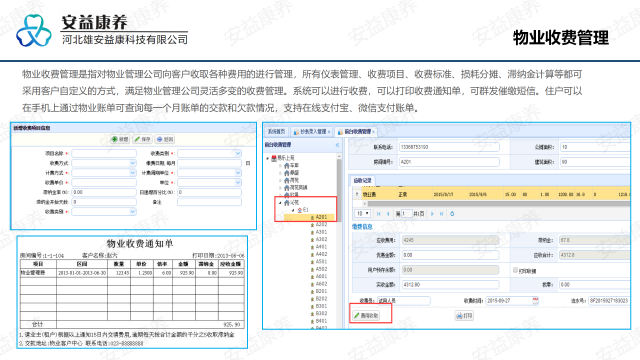The width and height of the screenshot is (640, 360).
Task: Select the 收款记录 tab
Action: (x=362, y=180)
